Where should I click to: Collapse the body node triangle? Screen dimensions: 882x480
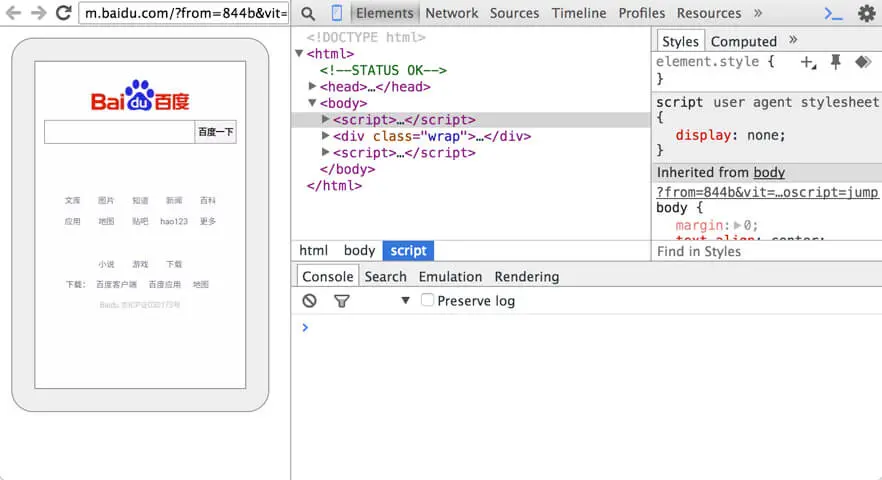coord(312,103)
